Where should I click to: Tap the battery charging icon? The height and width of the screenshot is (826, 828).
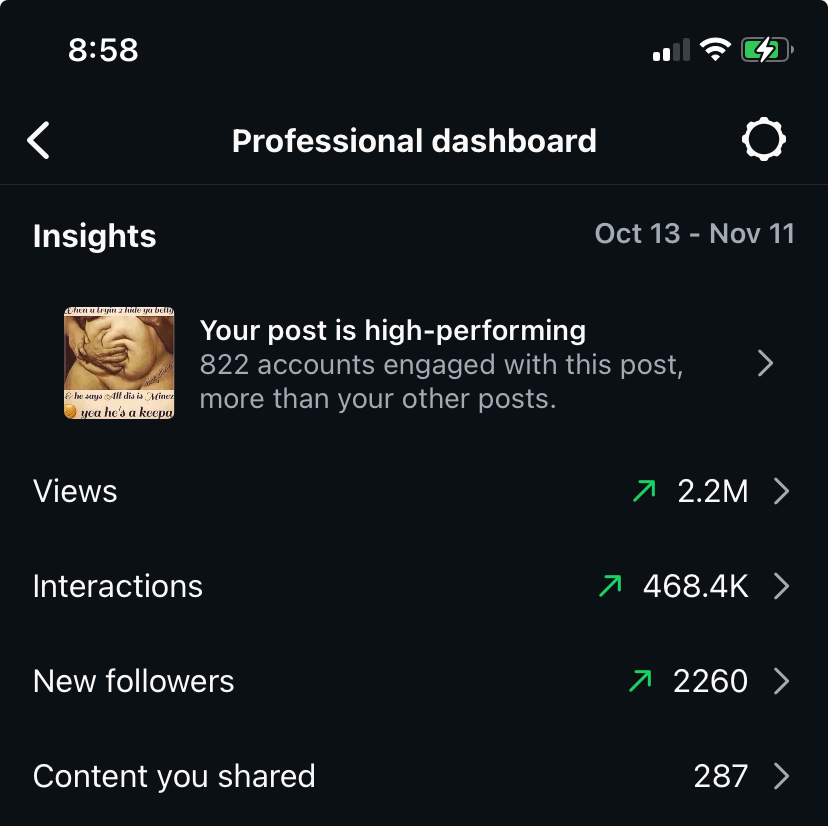click(767, 50)
